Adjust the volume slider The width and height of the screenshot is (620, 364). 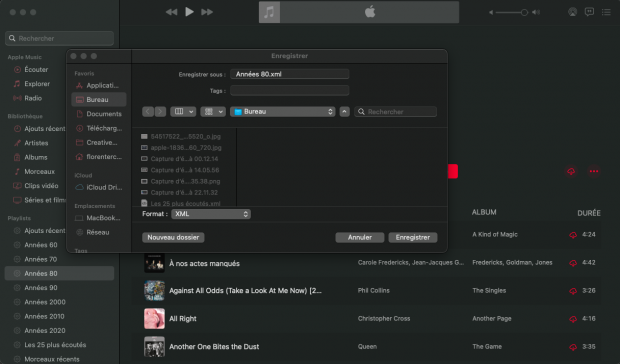coord(513,13)
